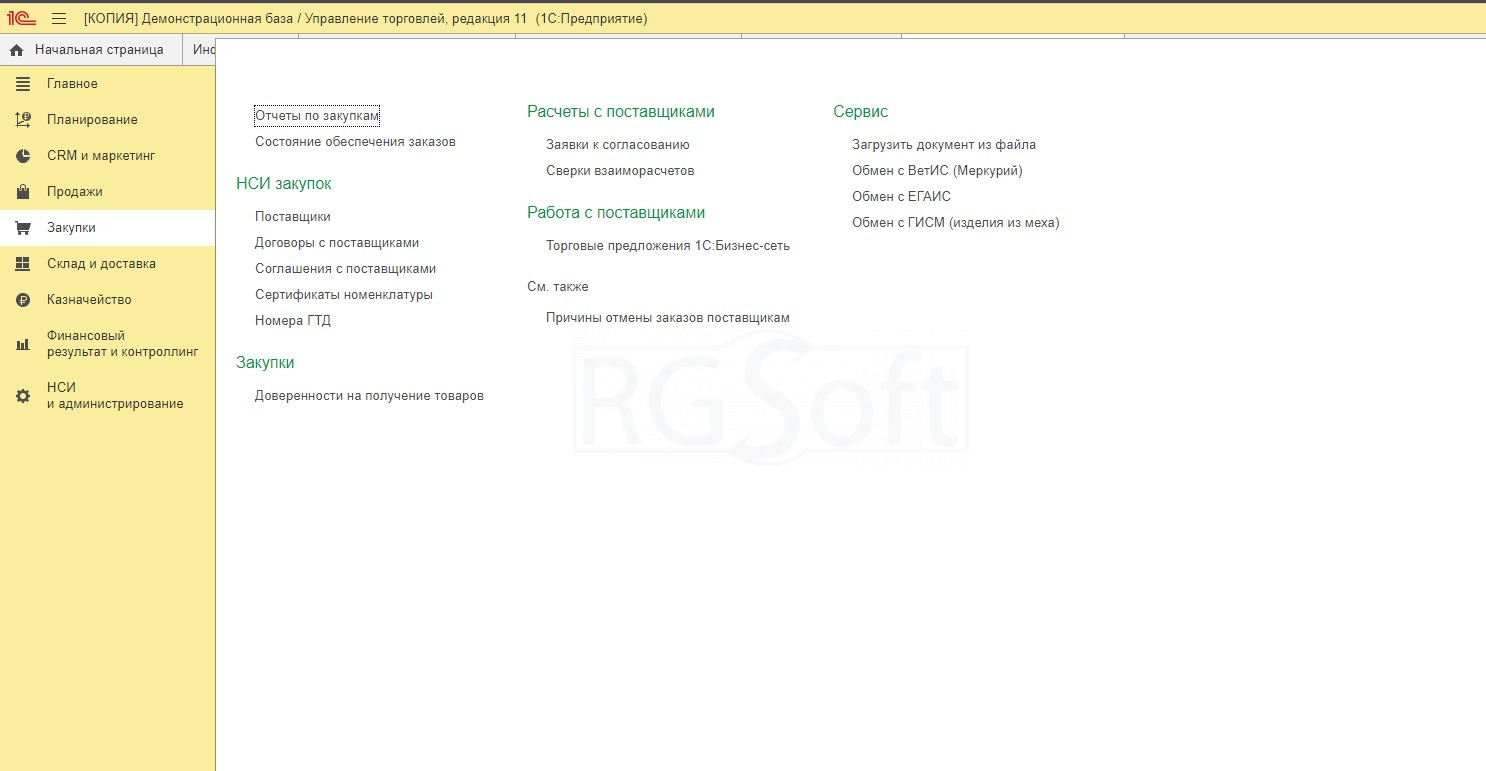
Task: Open Финансовый результат и контроллинг section
Action: (107, 344)
